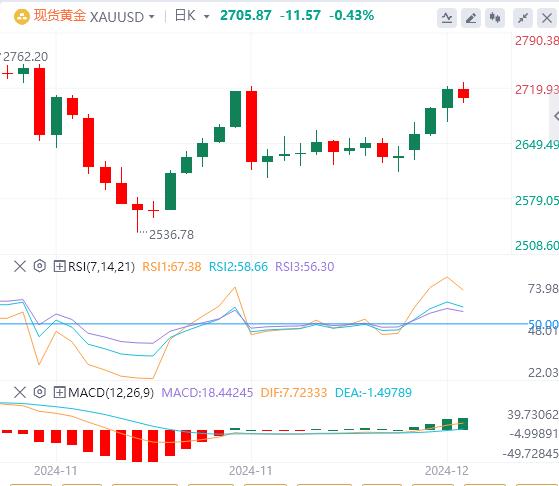The height and width of the screenshot is (486, 559).
Task: Click the RSI(7,14,21) indicator label
Action: 101,266
